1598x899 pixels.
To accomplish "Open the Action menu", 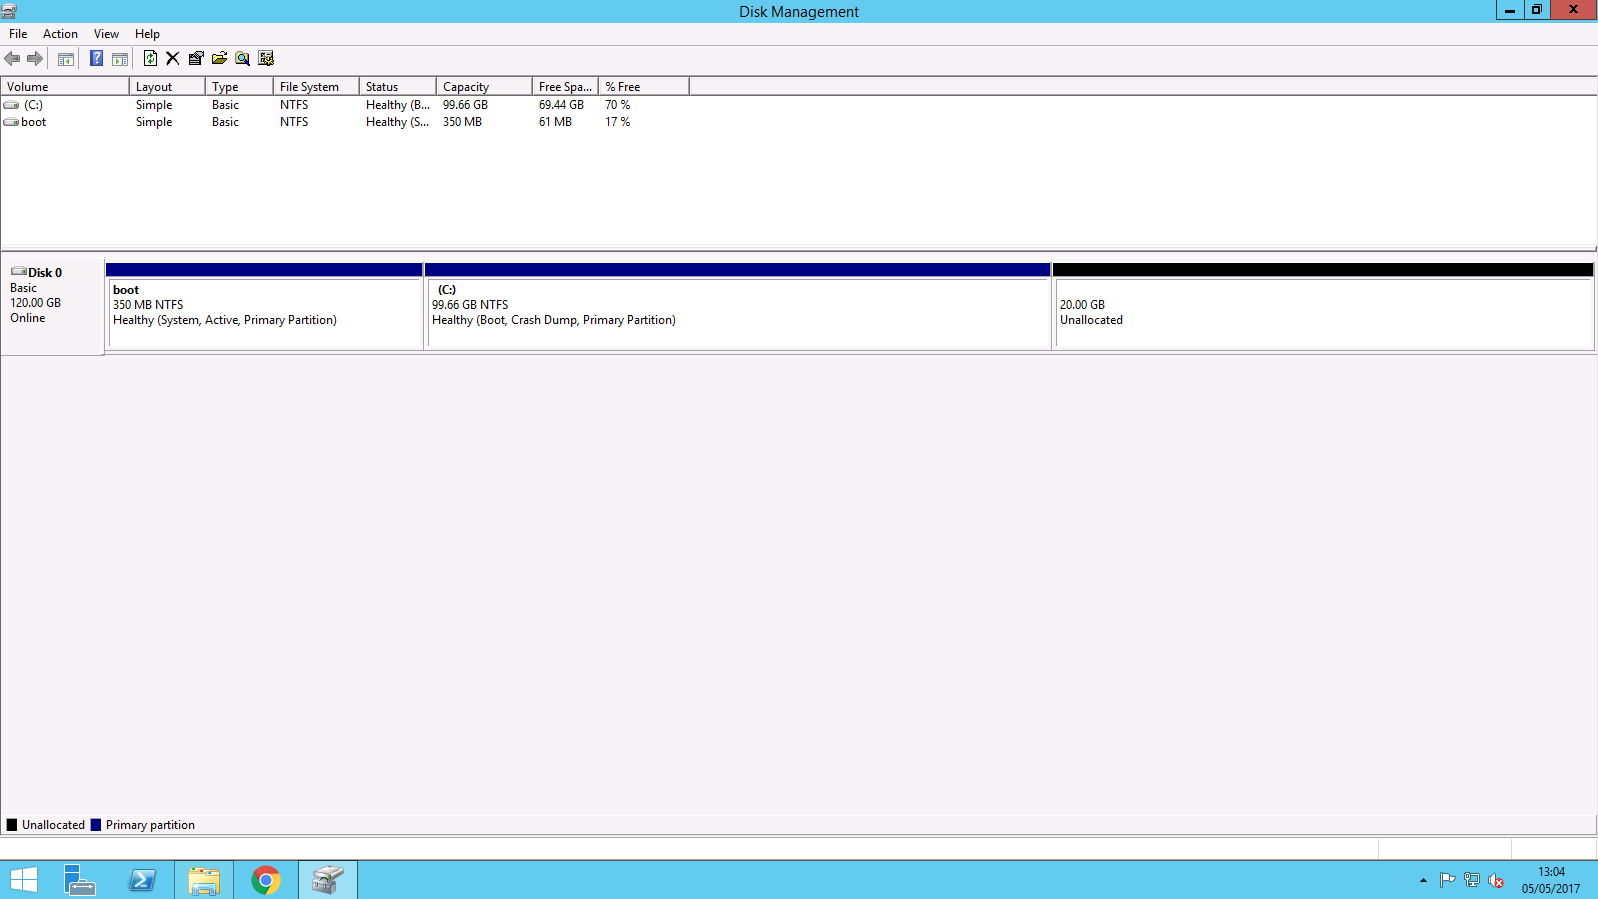I will click(x=60, y=34).
